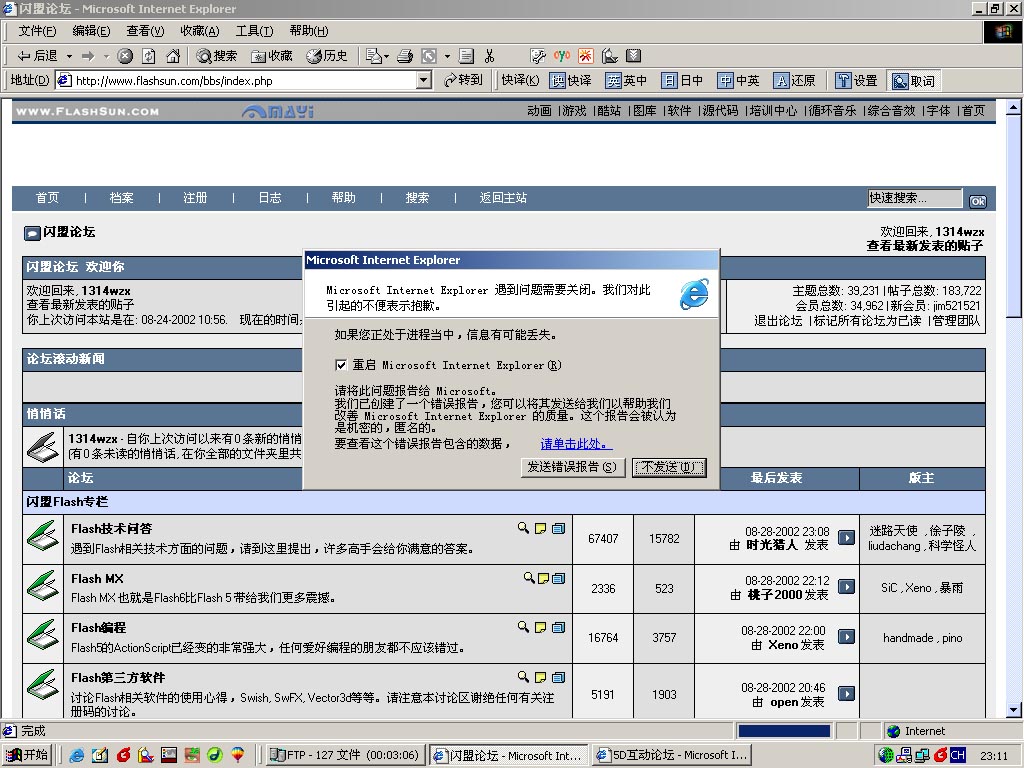
Task: Click the OK icon next to quick search
Action: point(978,201)
